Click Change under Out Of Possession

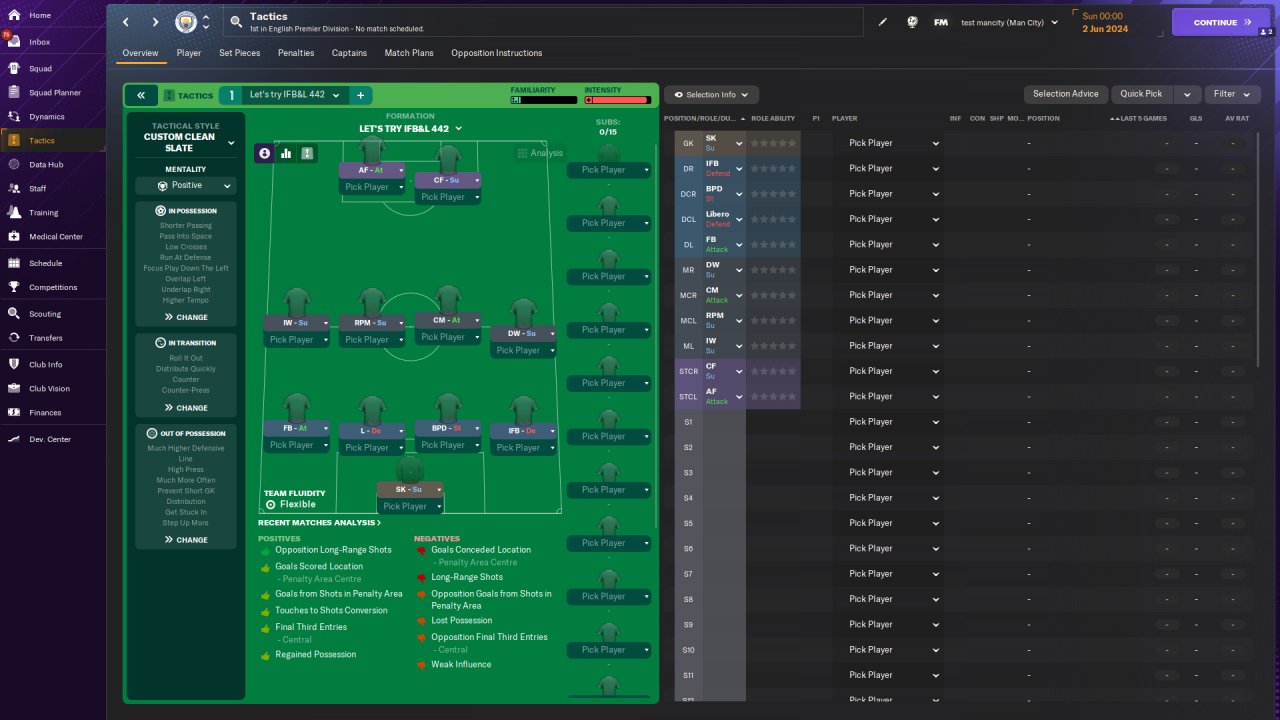click(186, 540)
